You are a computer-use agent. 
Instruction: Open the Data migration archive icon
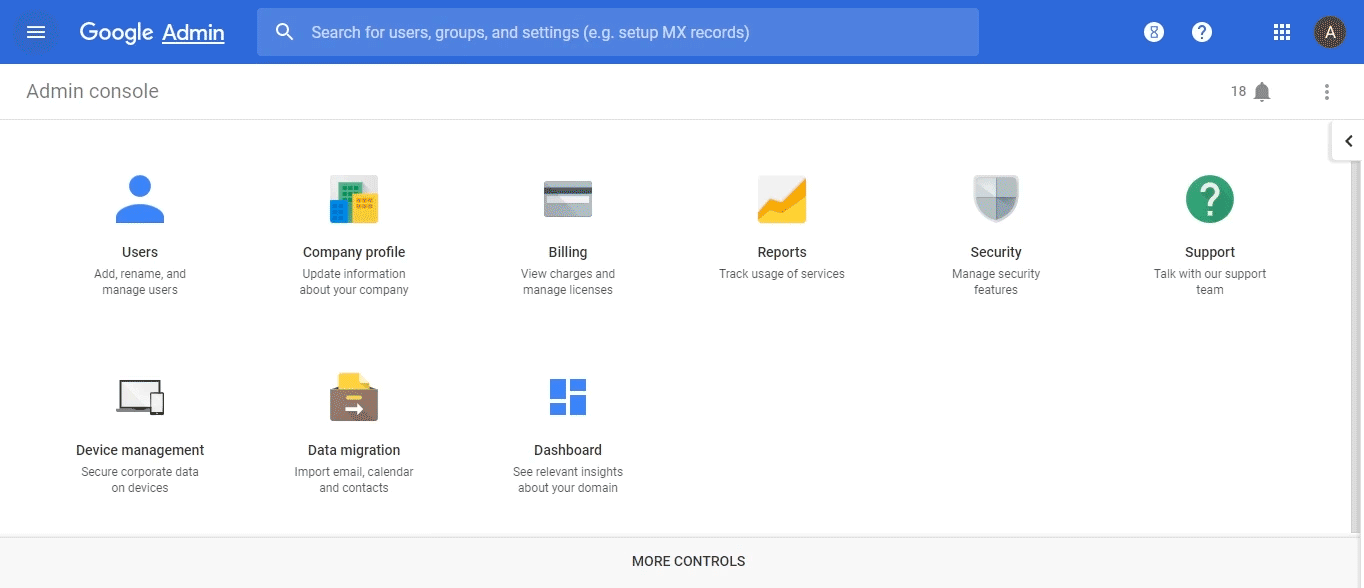tap(354, 397)
